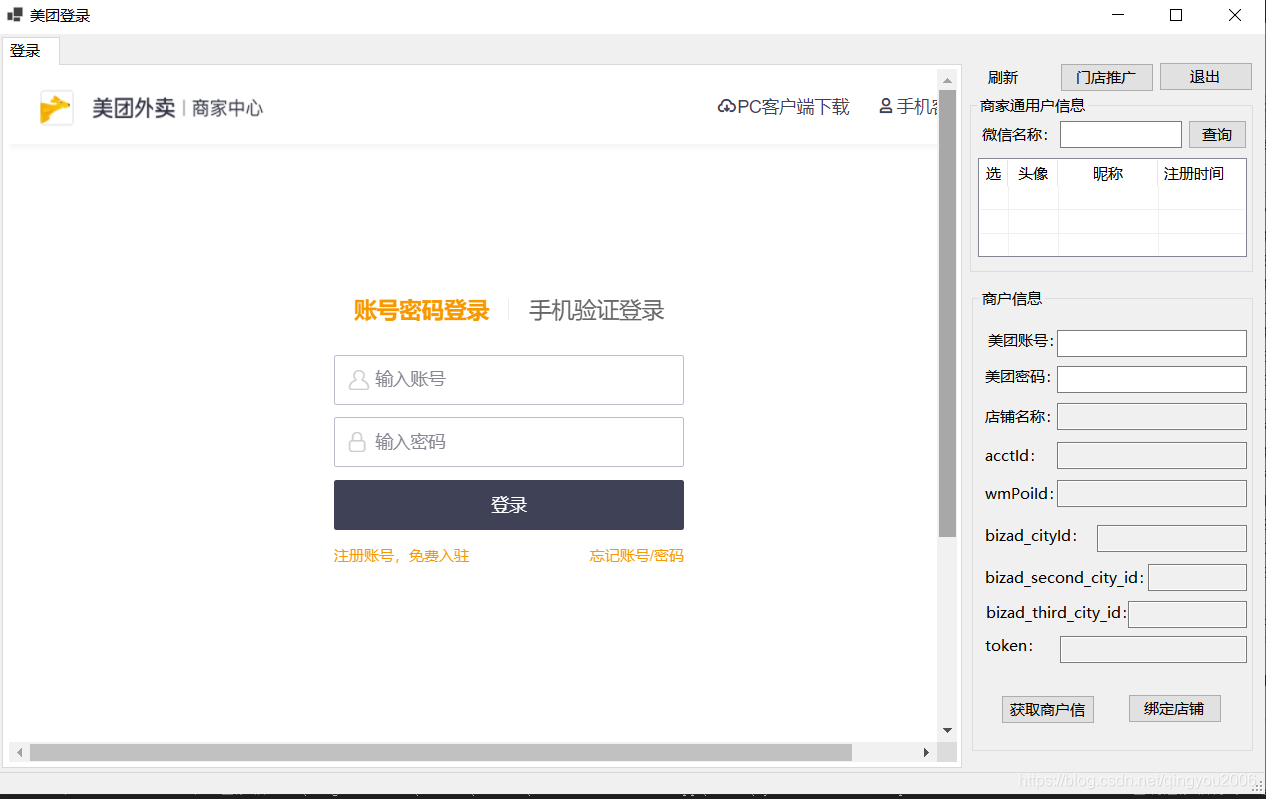This screenshot has width=1266, height=799.
Task: Click the 美团密码 input field
Action: coord(1152,379)
